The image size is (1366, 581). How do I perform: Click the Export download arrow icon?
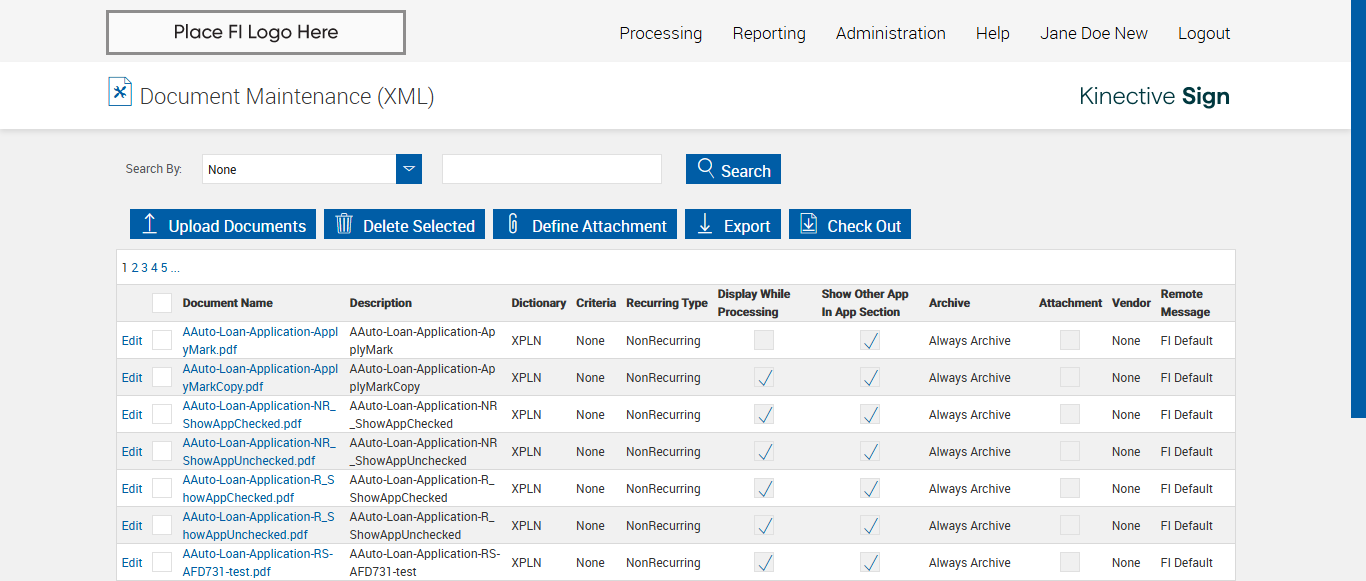tap(705, 224)
